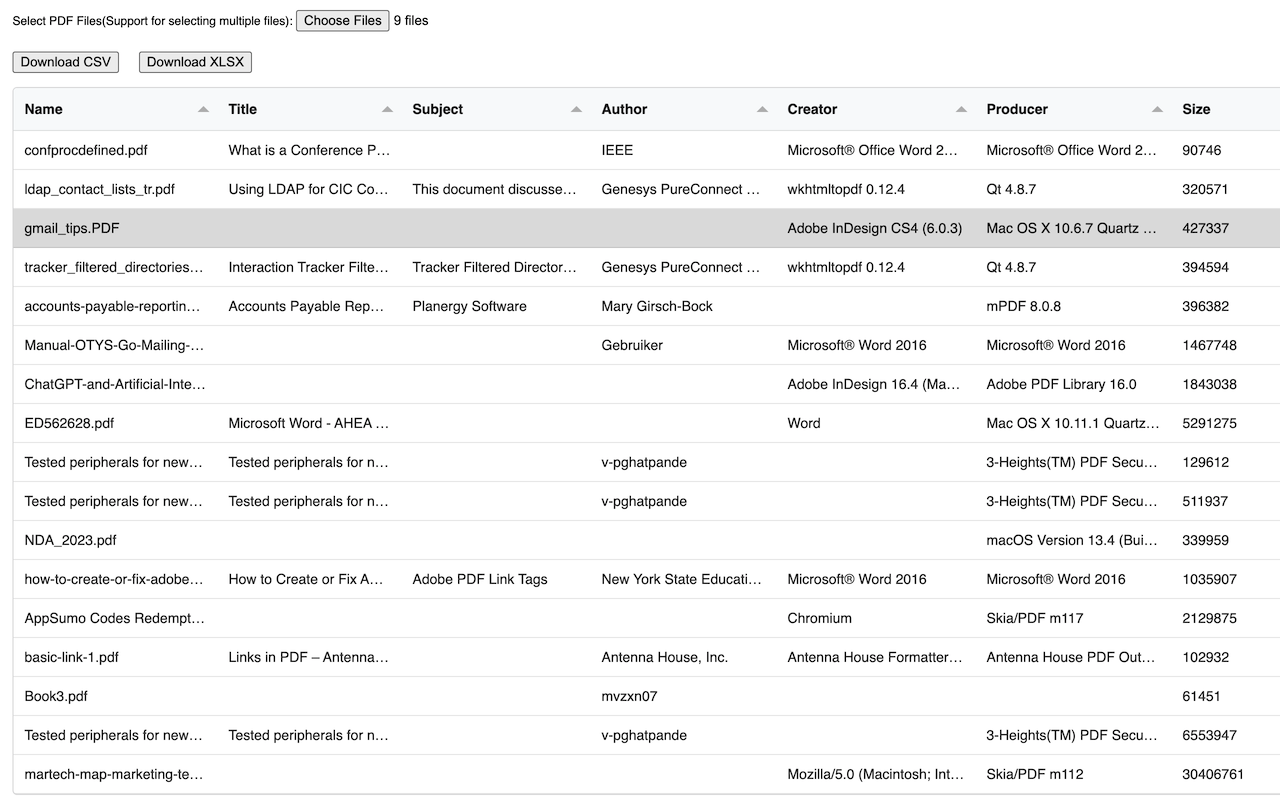Viewport: 1280px width, 800px height.
Task: Select the size value 427337
Action: pos(1206,228)
